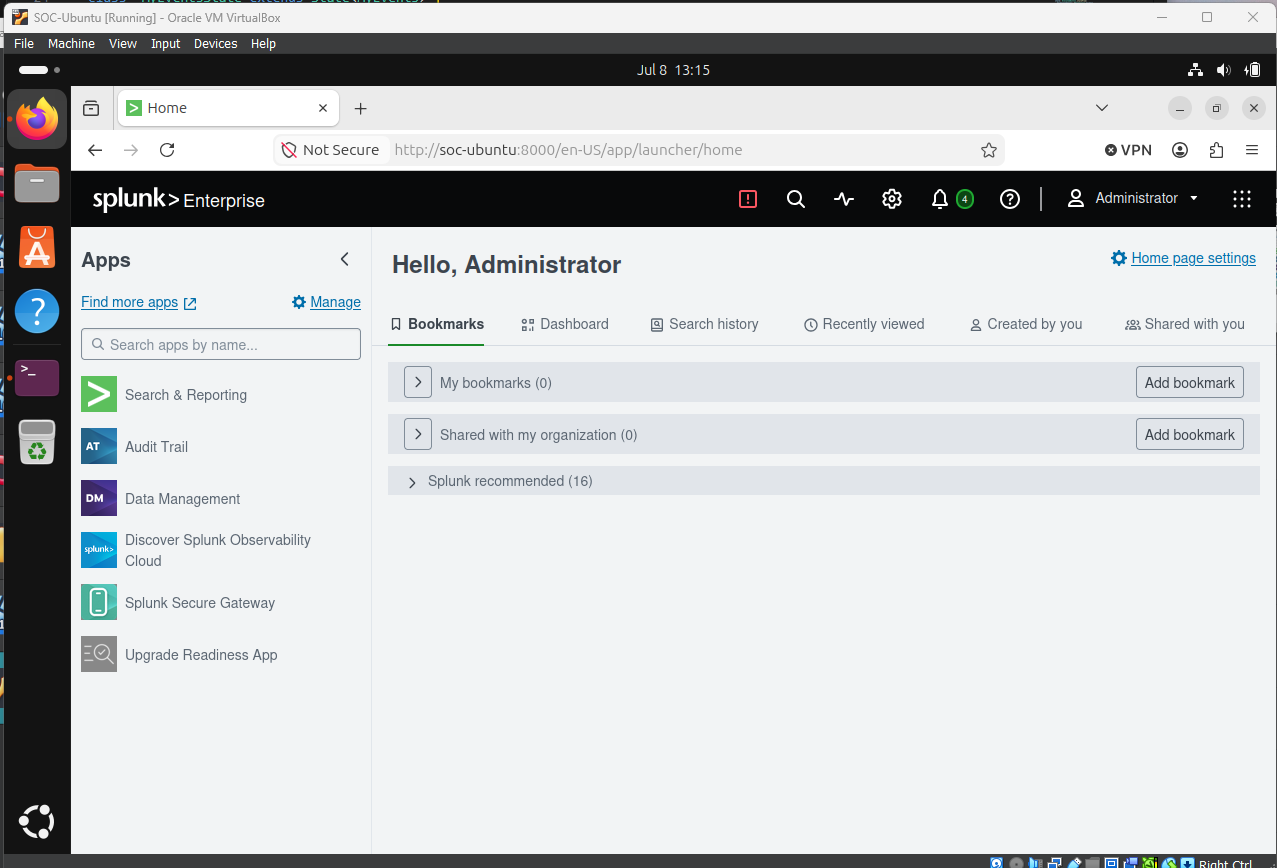Switch to the Created by you tab
The width and height of the screenshot is (1277, 868).
pyautogui.click(x=1026, y=324)
